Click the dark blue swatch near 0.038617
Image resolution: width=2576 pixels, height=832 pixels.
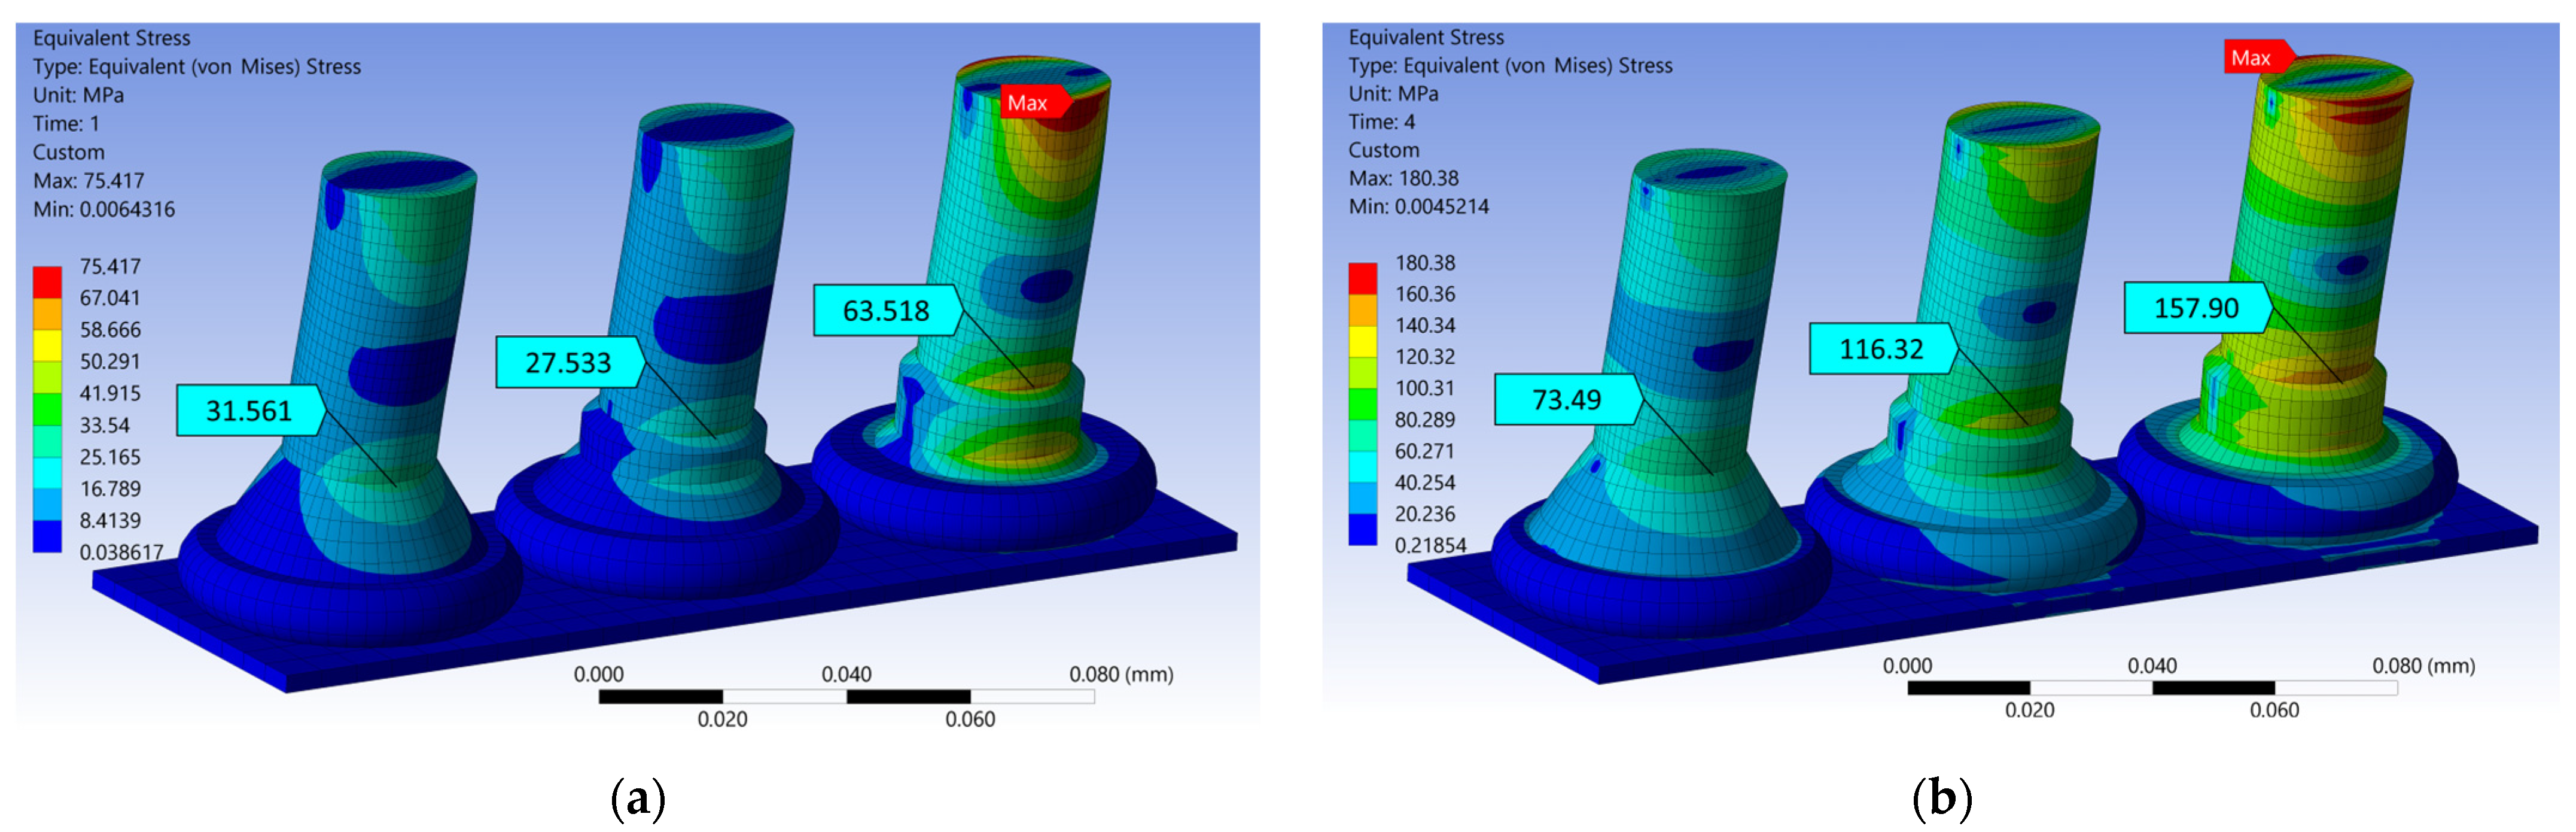tap(47, 536)
